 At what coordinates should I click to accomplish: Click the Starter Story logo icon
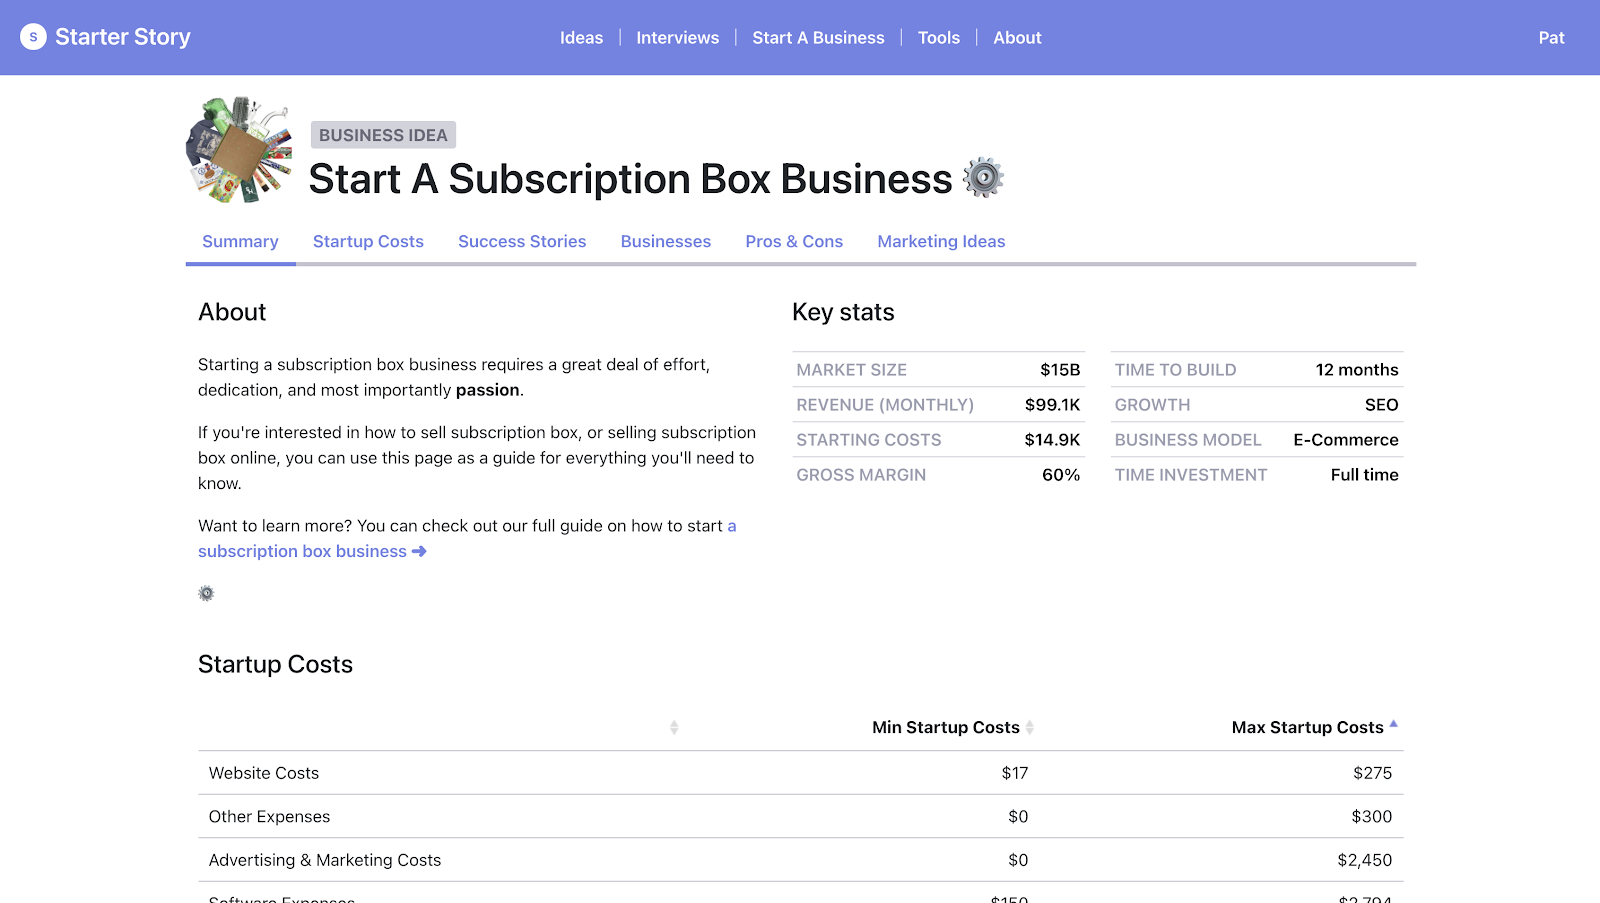pos(33,37)
